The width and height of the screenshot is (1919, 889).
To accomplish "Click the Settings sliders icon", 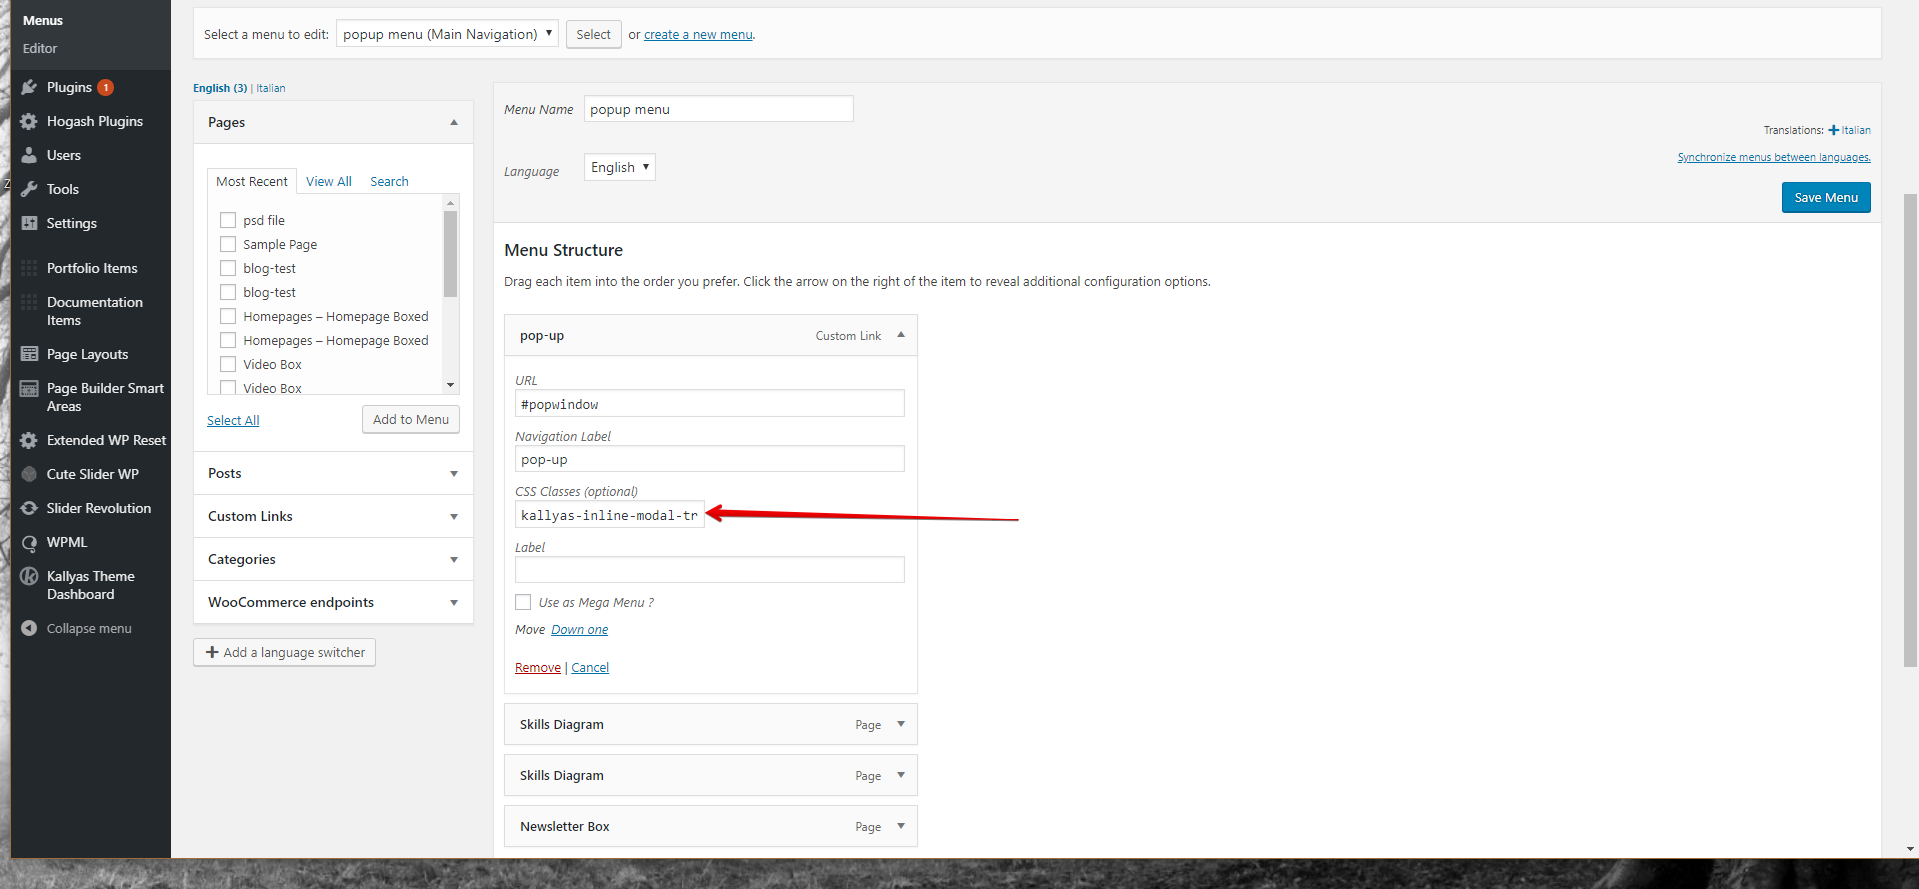I will point(29,223).
